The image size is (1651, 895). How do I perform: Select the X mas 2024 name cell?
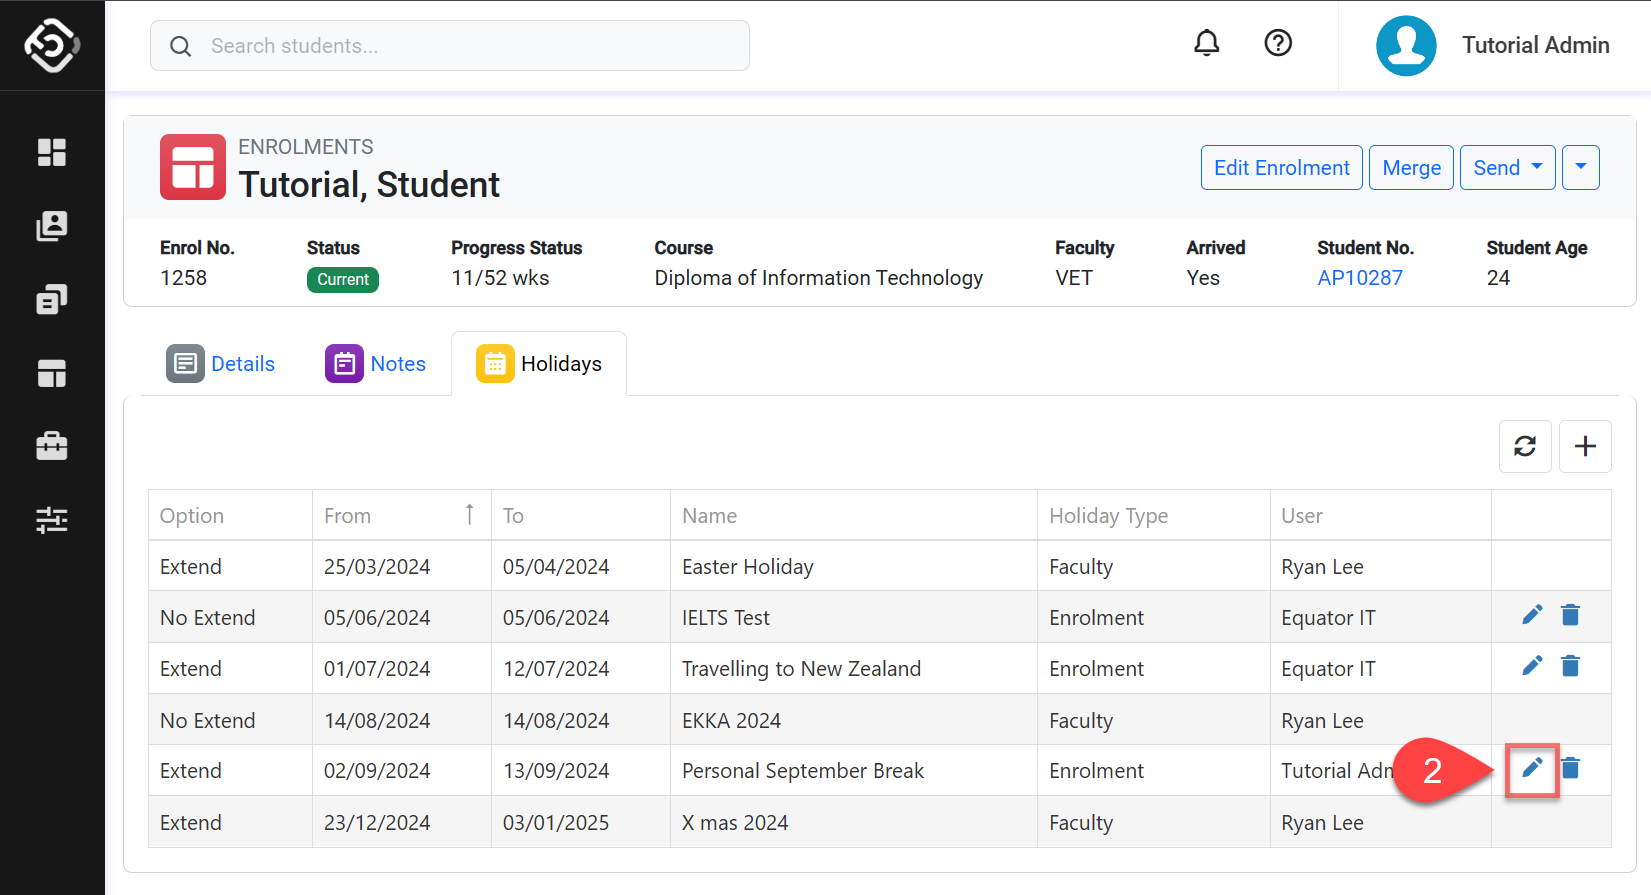[x=854, y=822]
